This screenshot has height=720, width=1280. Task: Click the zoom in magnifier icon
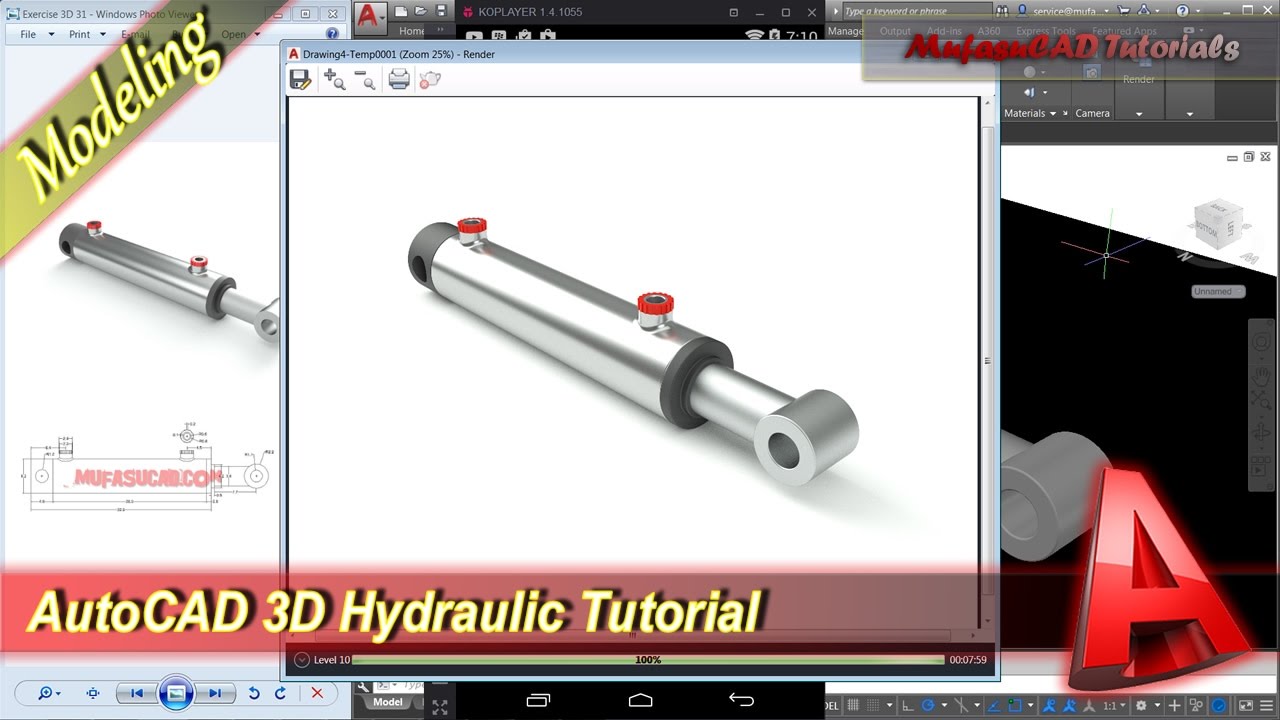334,80
